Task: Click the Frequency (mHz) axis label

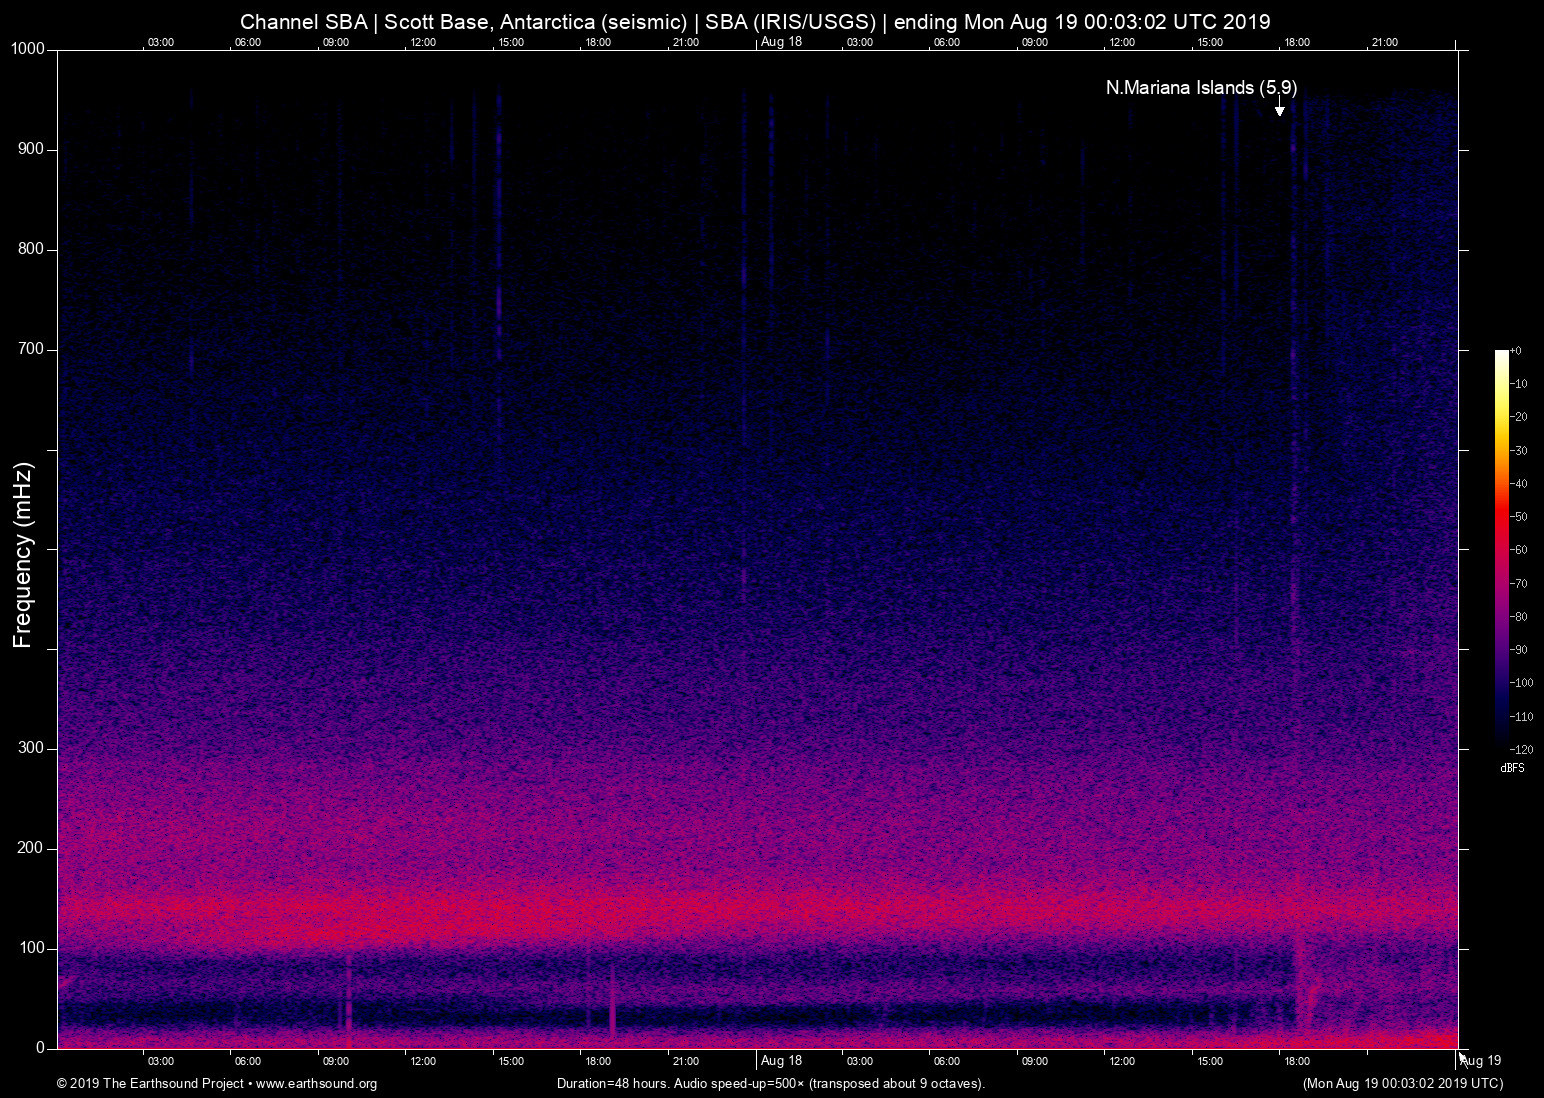Action: [23, 555]
